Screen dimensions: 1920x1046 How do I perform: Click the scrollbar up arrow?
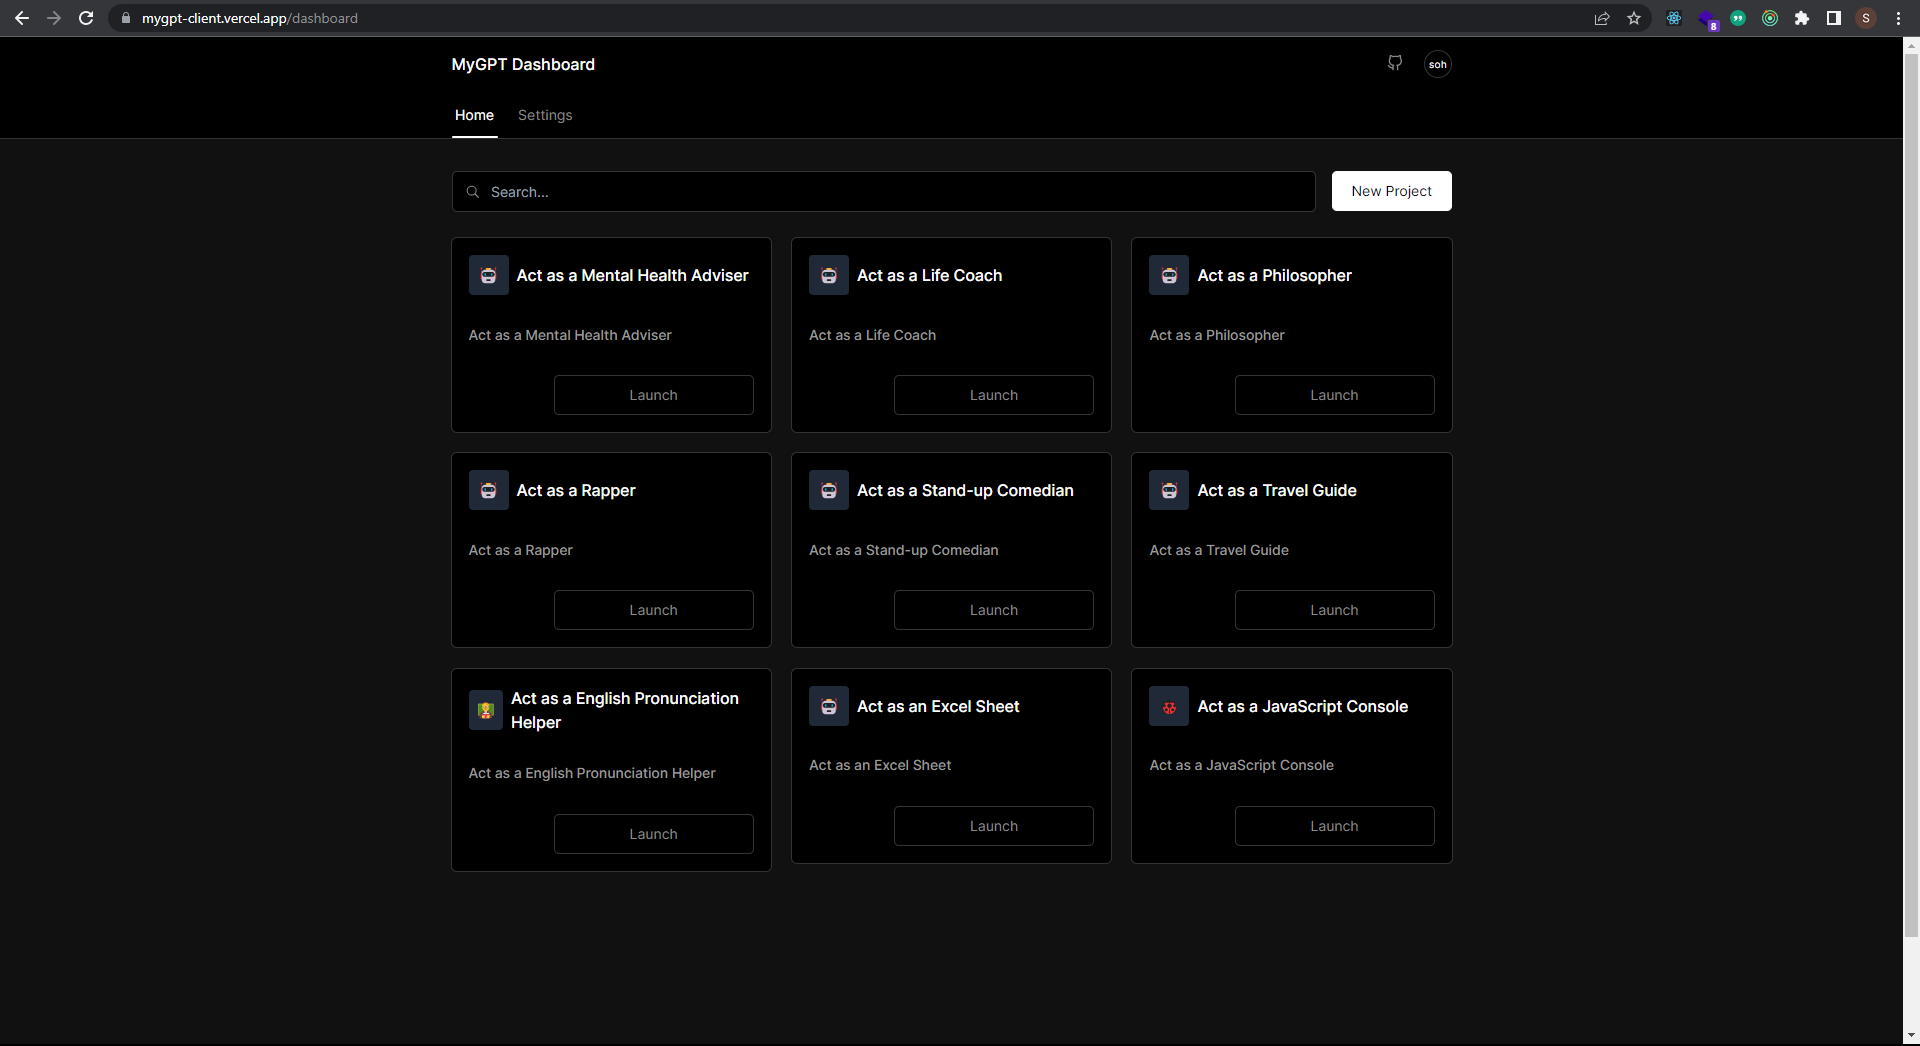(x=1911, y=45)
